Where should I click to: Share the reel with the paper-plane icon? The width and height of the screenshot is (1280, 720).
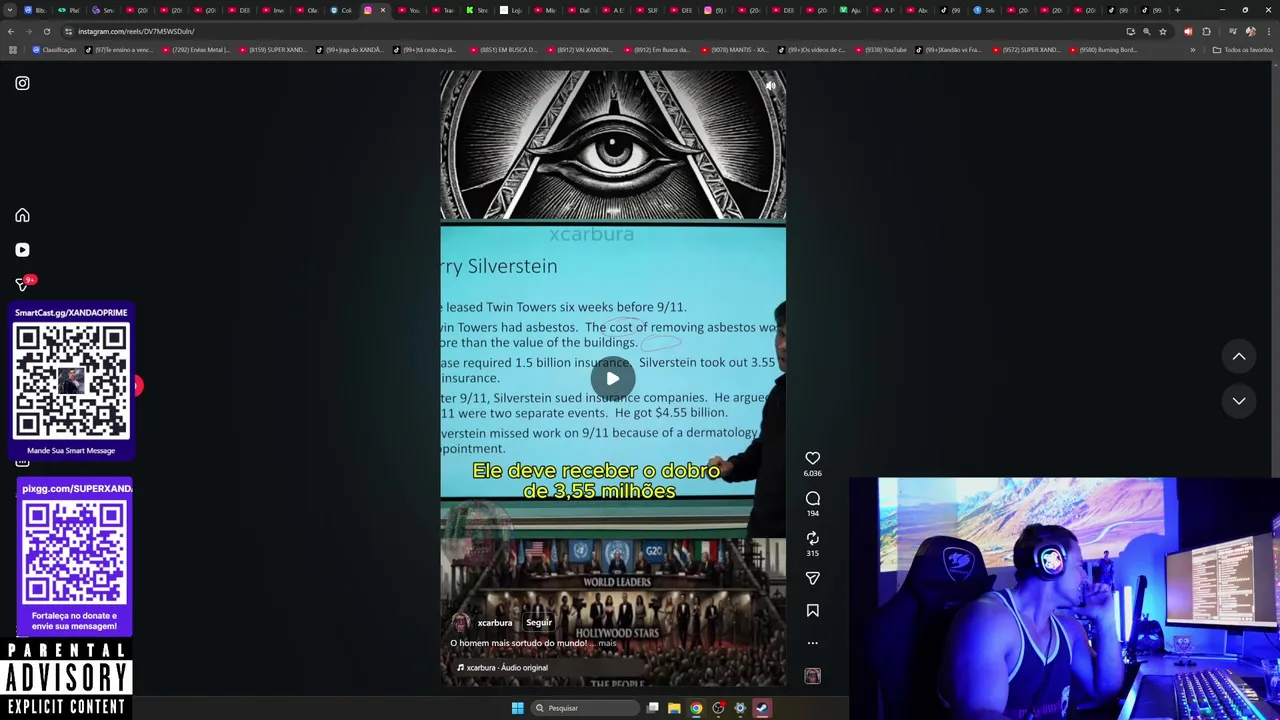pos(813,578)
